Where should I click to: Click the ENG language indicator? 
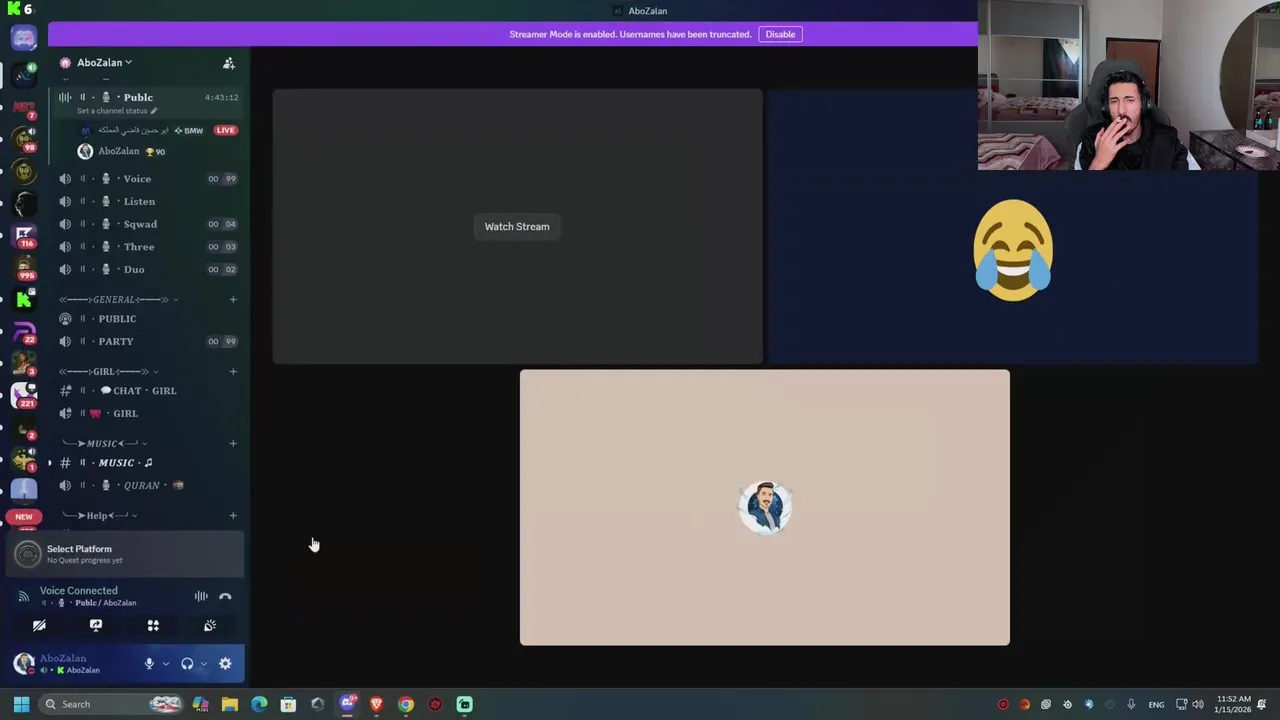[x=1156, y=705]
